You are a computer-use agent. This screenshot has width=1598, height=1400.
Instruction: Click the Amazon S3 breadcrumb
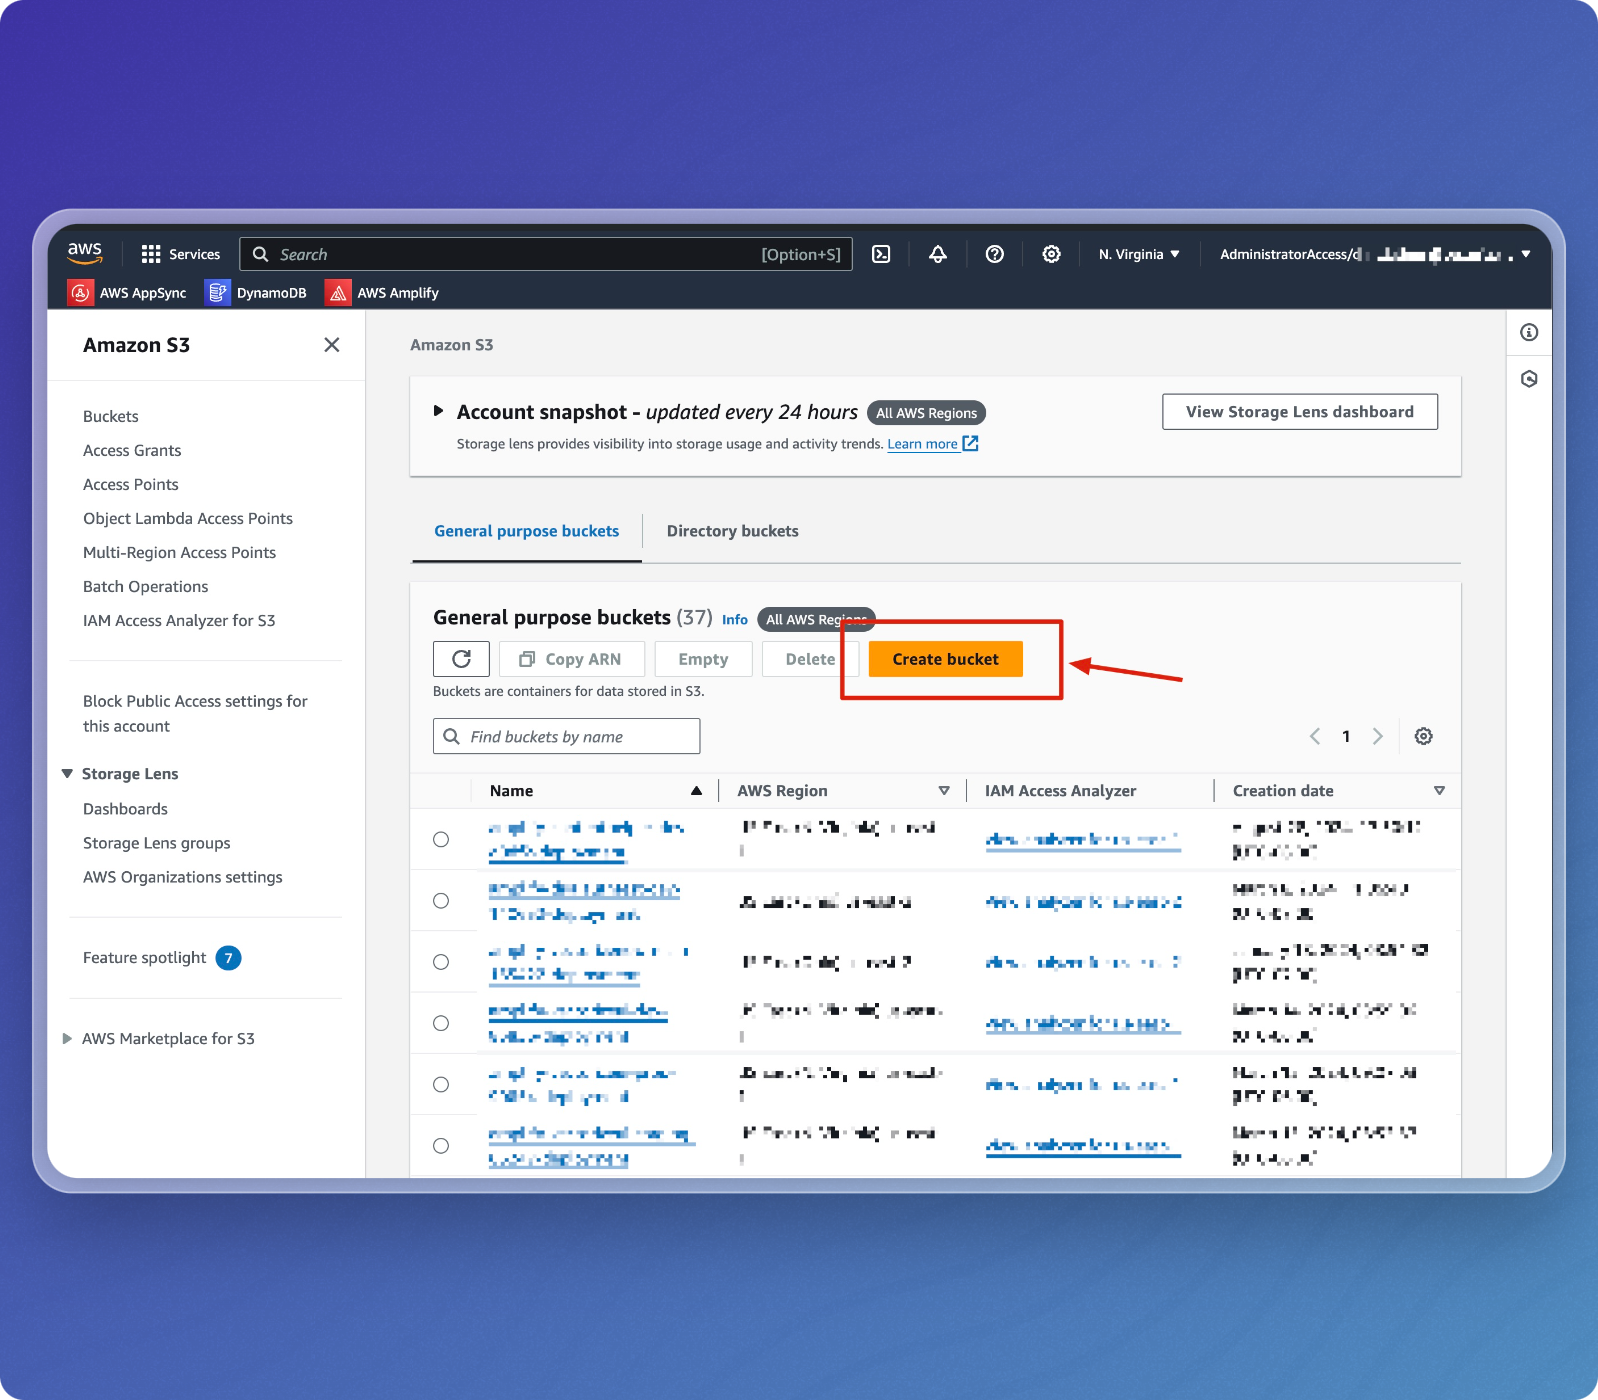pyautogui.click(x=452, y=345)
